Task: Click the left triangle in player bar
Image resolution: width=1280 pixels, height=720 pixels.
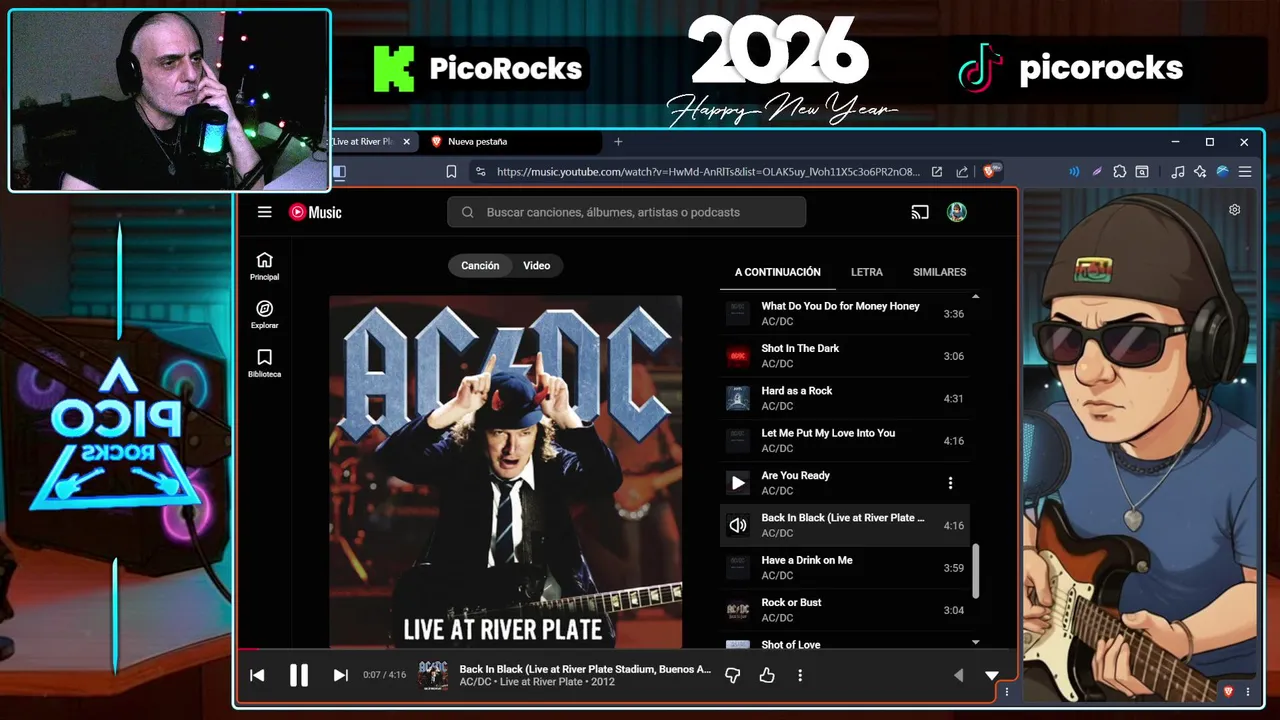Action: click(958, 675)
